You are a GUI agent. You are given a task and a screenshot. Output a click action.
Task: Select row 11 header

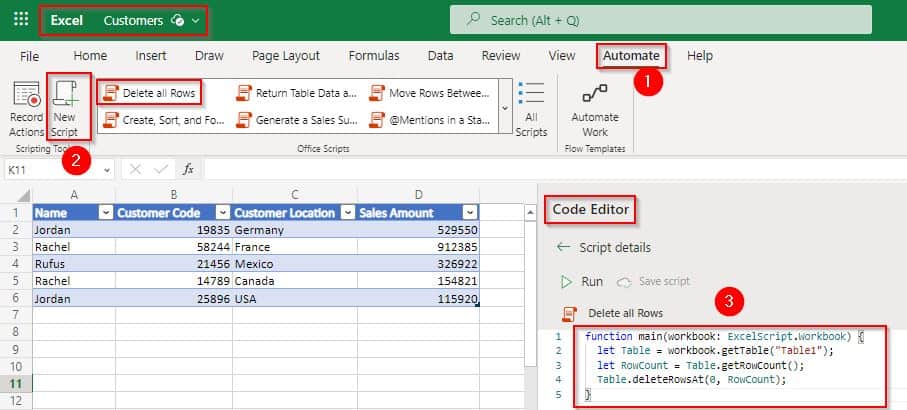pos(16,383)
